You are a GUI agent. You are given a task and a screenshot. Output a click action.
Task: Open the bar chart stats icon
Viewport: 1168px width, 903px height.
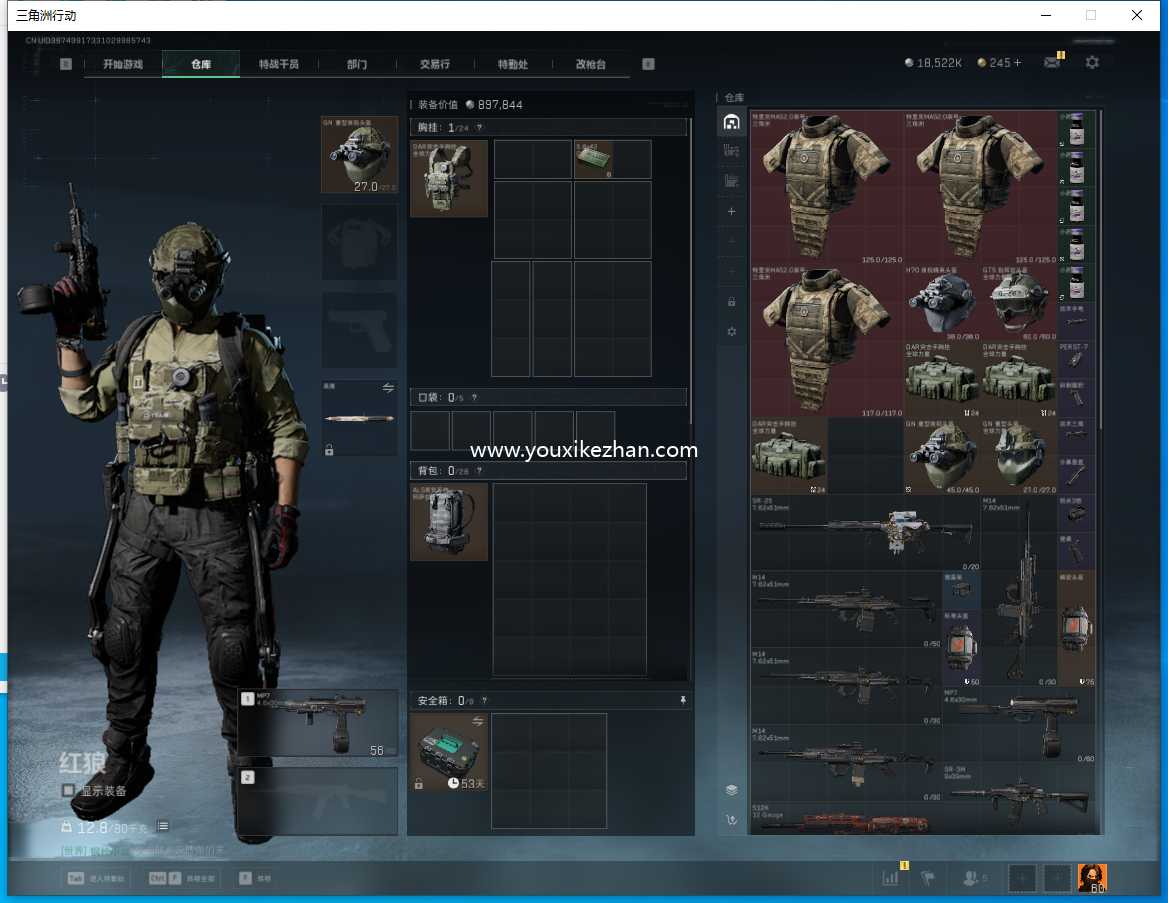pyautogui.click(x=890, y=878)
